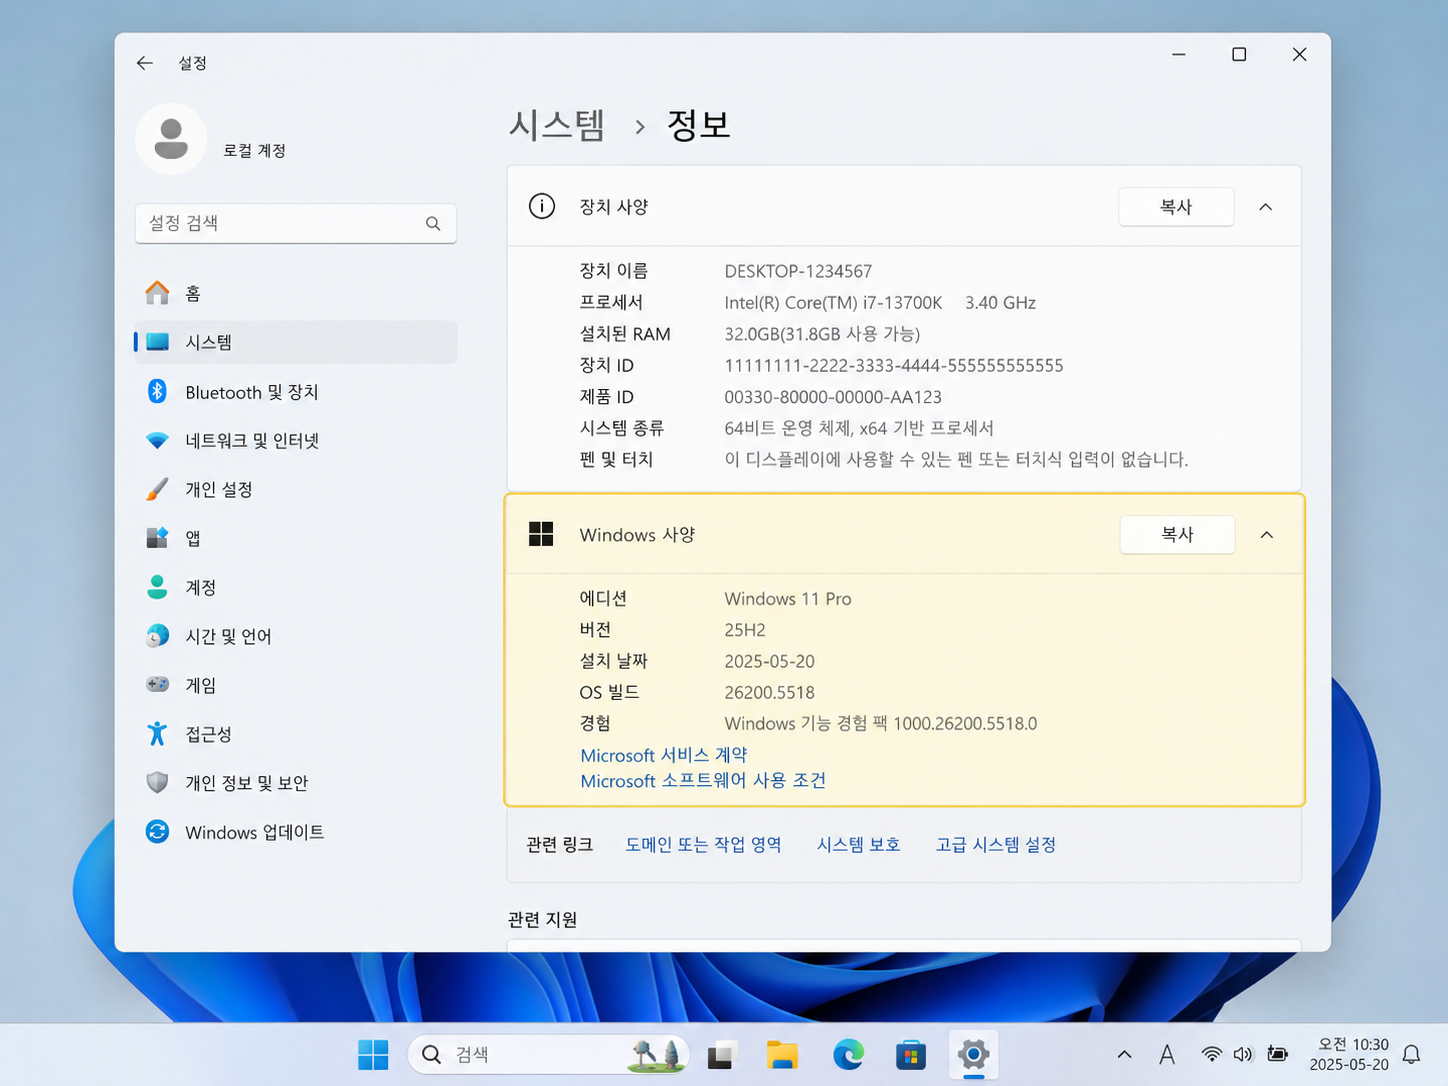
Task: Open 시스템 in the sidebar
Action: (x=296, y=342)
